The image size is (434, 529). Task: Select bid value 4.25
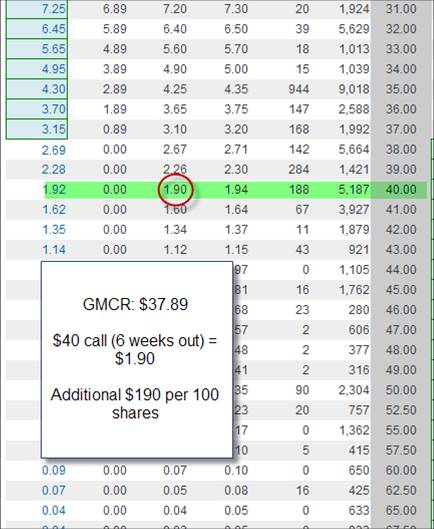[x=175, y=89]
